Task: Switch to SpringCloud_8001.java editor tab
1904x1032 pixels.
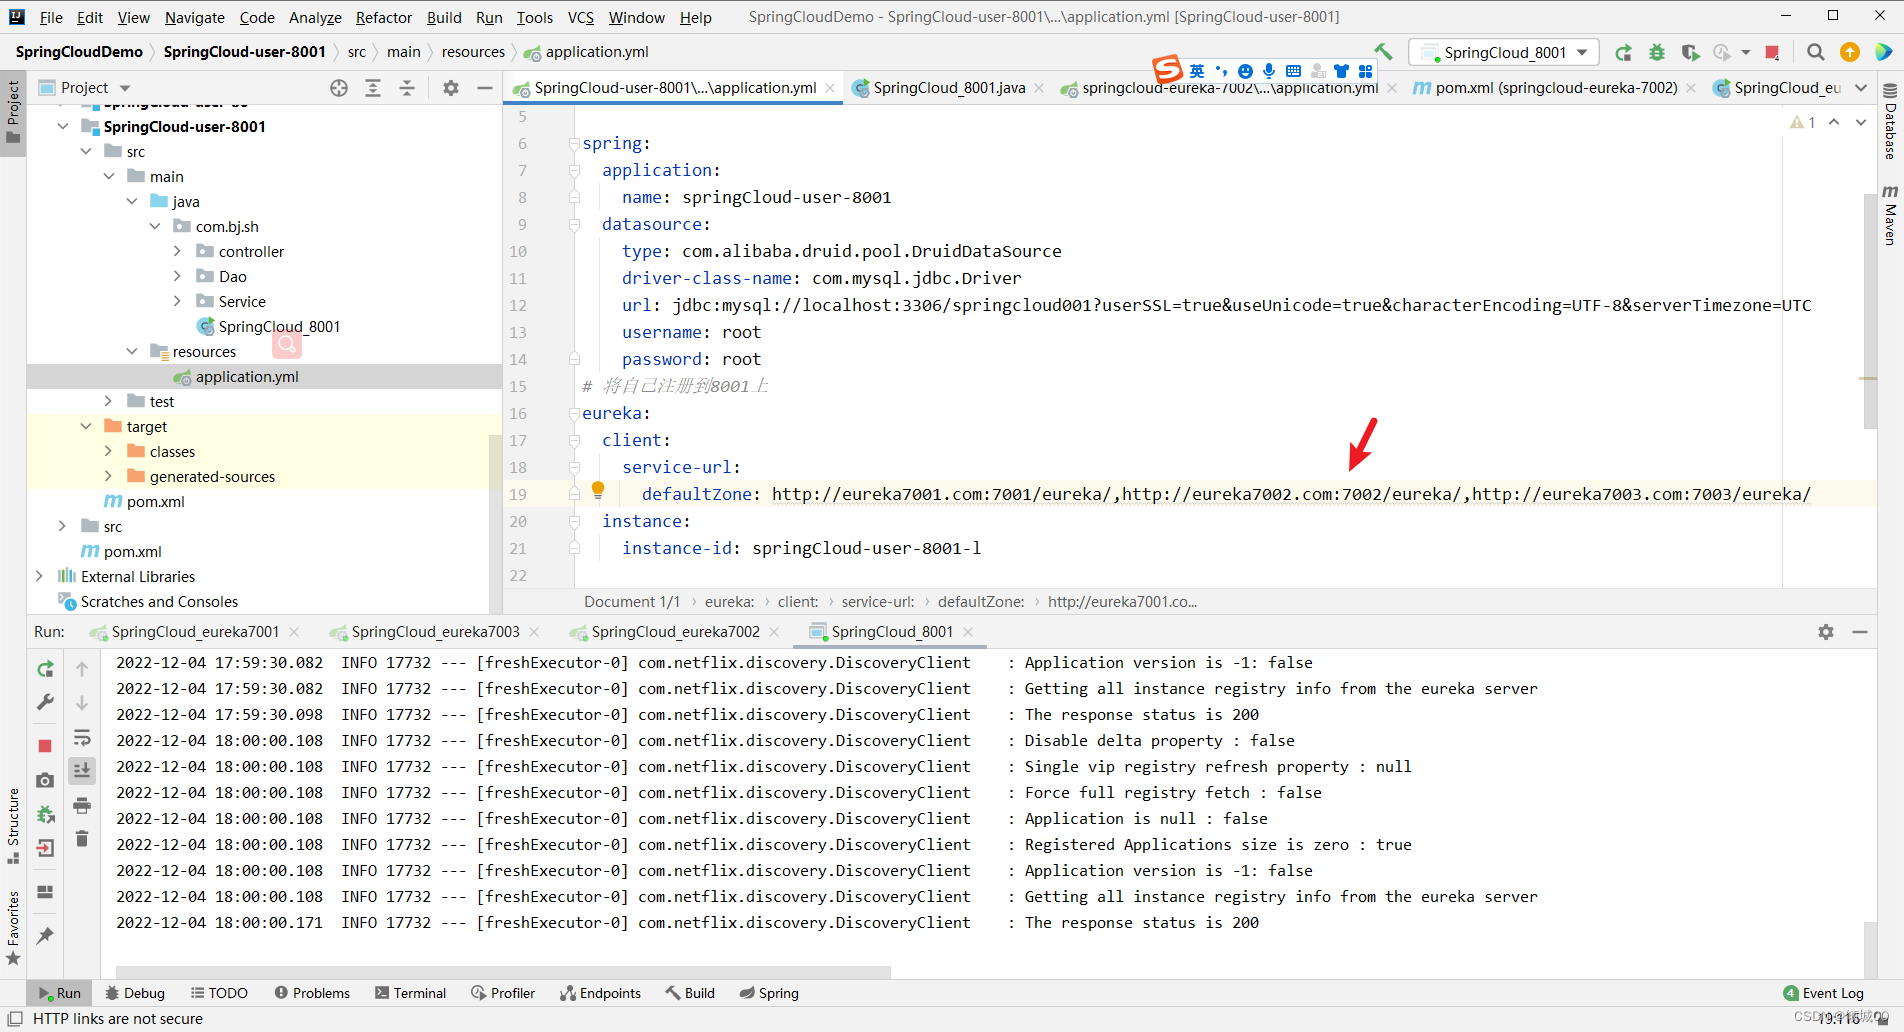Action: tap(949, 88)
